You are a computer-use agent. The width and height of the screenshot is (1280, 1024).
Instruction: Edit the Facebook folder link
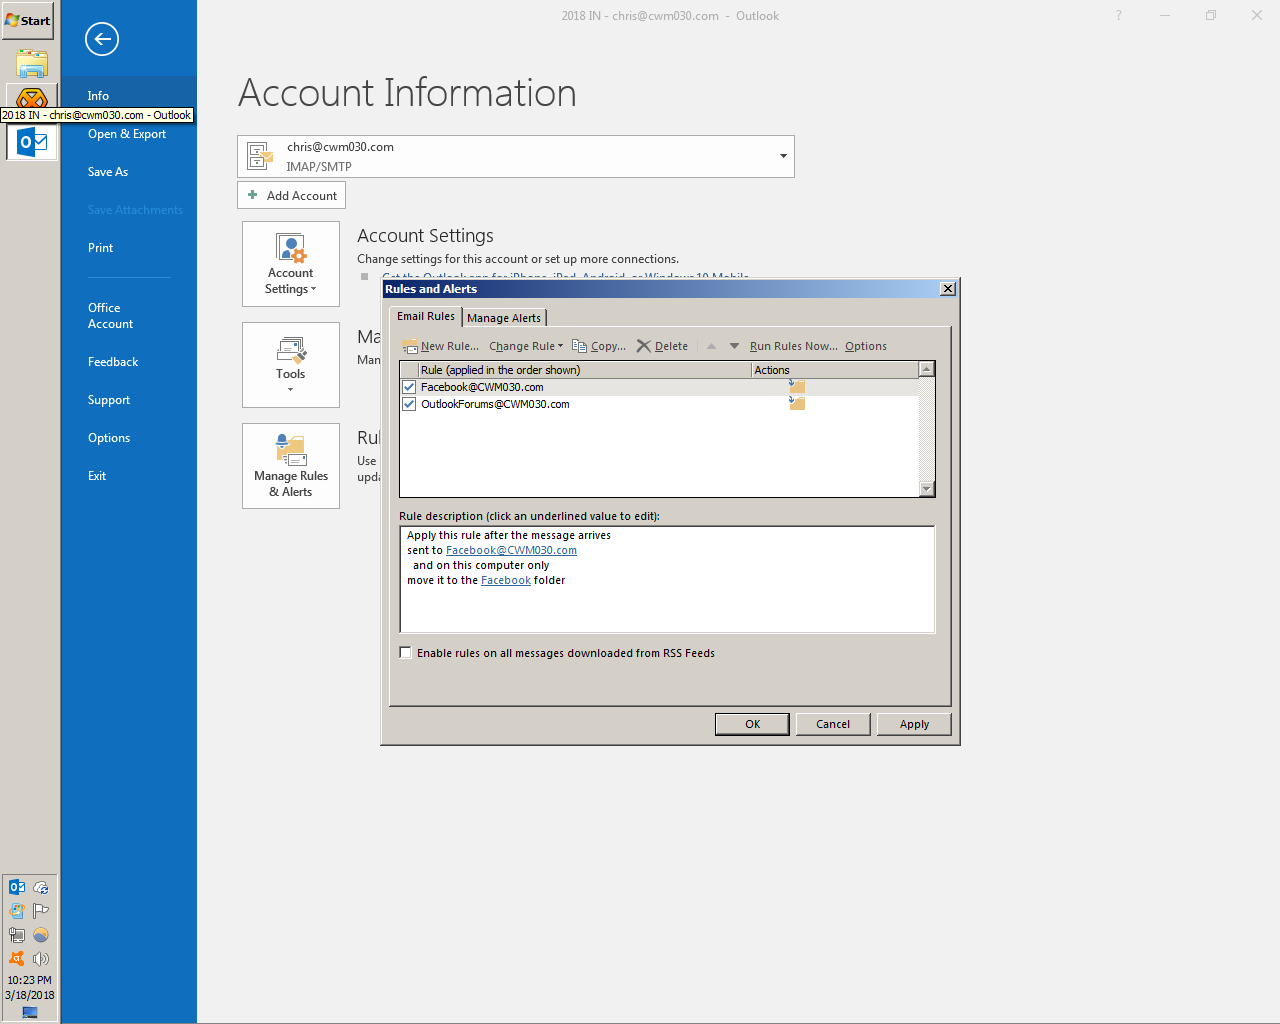point(506,580)
